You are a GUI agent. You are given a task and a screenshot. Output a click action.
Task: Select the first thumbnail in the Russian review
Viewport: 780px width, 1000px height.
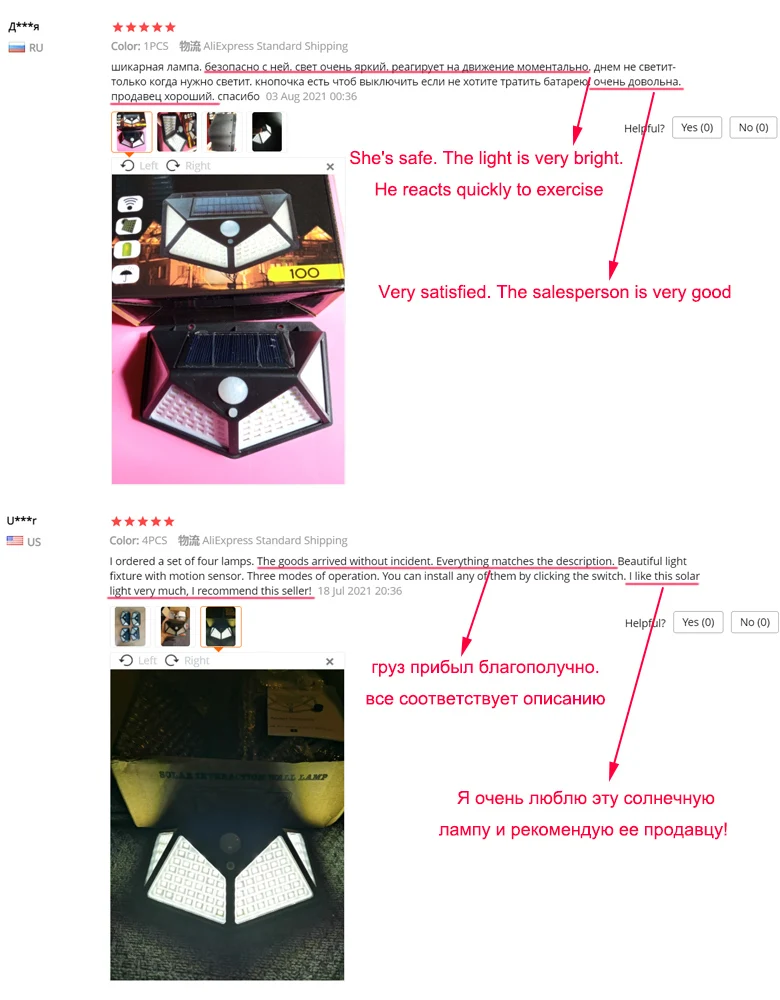click(x=131, y=131)
